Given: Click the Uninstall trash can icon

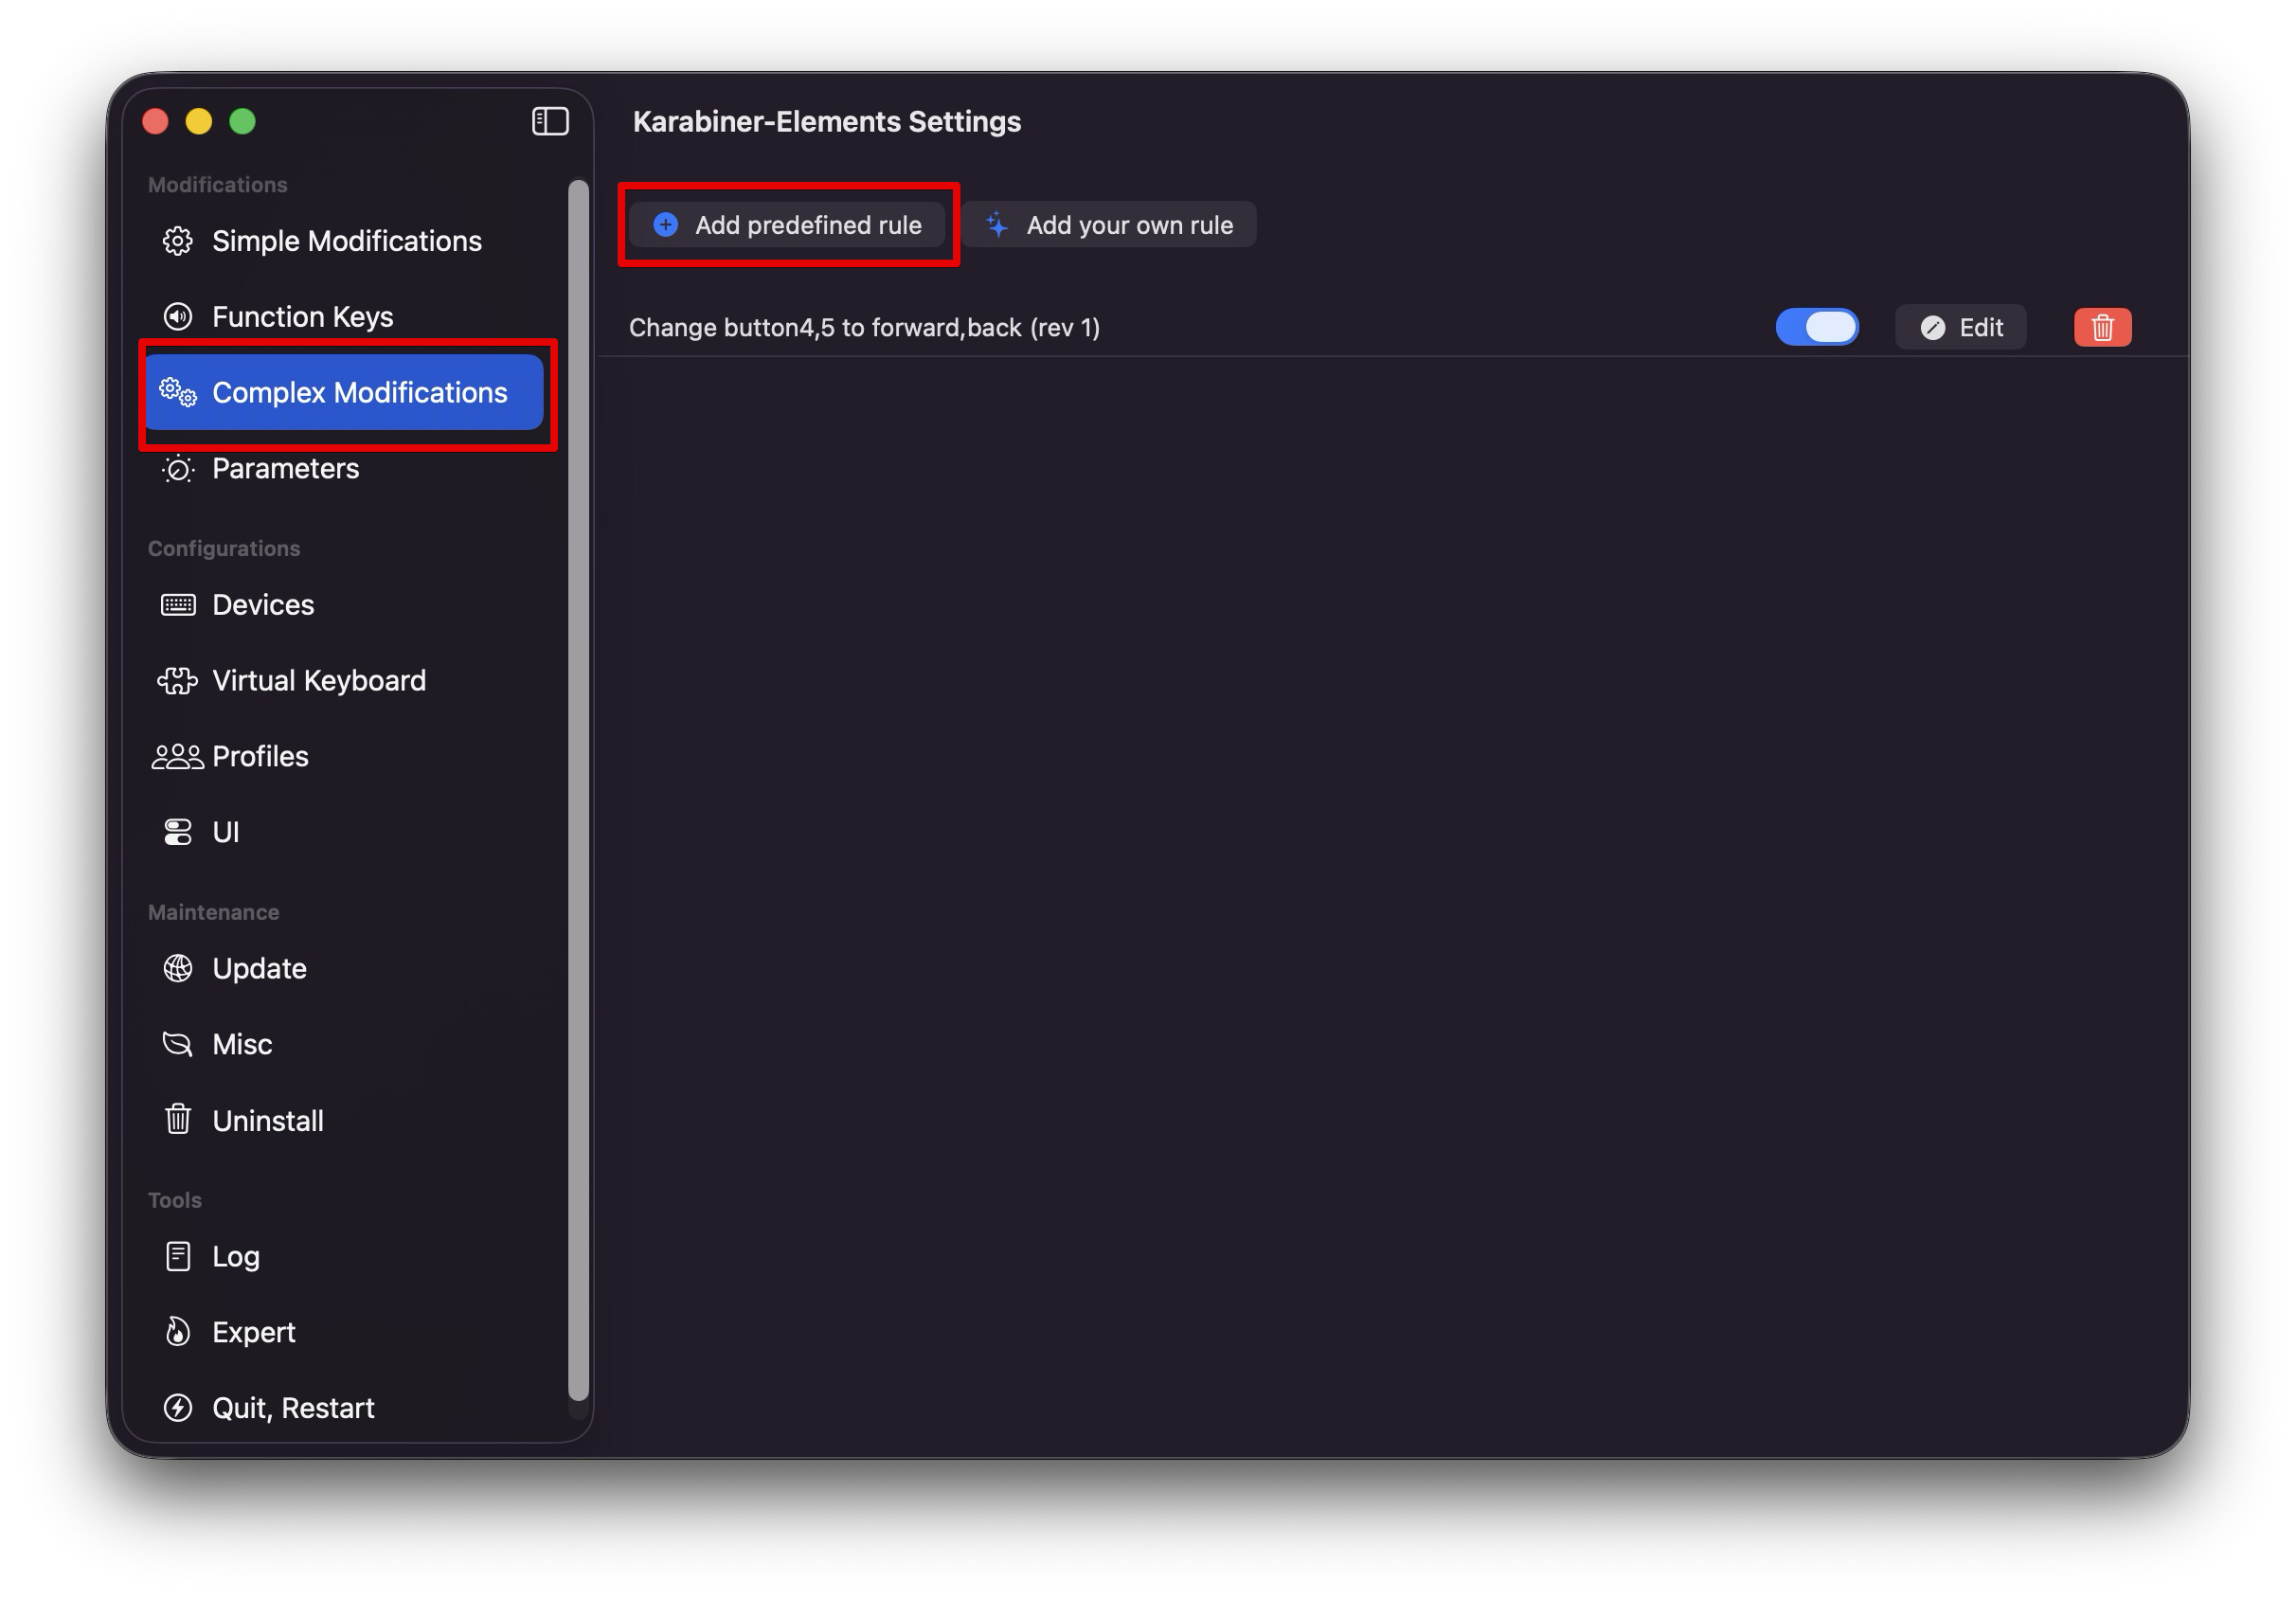Looking at the screenshot, I should pos(178,1120).
